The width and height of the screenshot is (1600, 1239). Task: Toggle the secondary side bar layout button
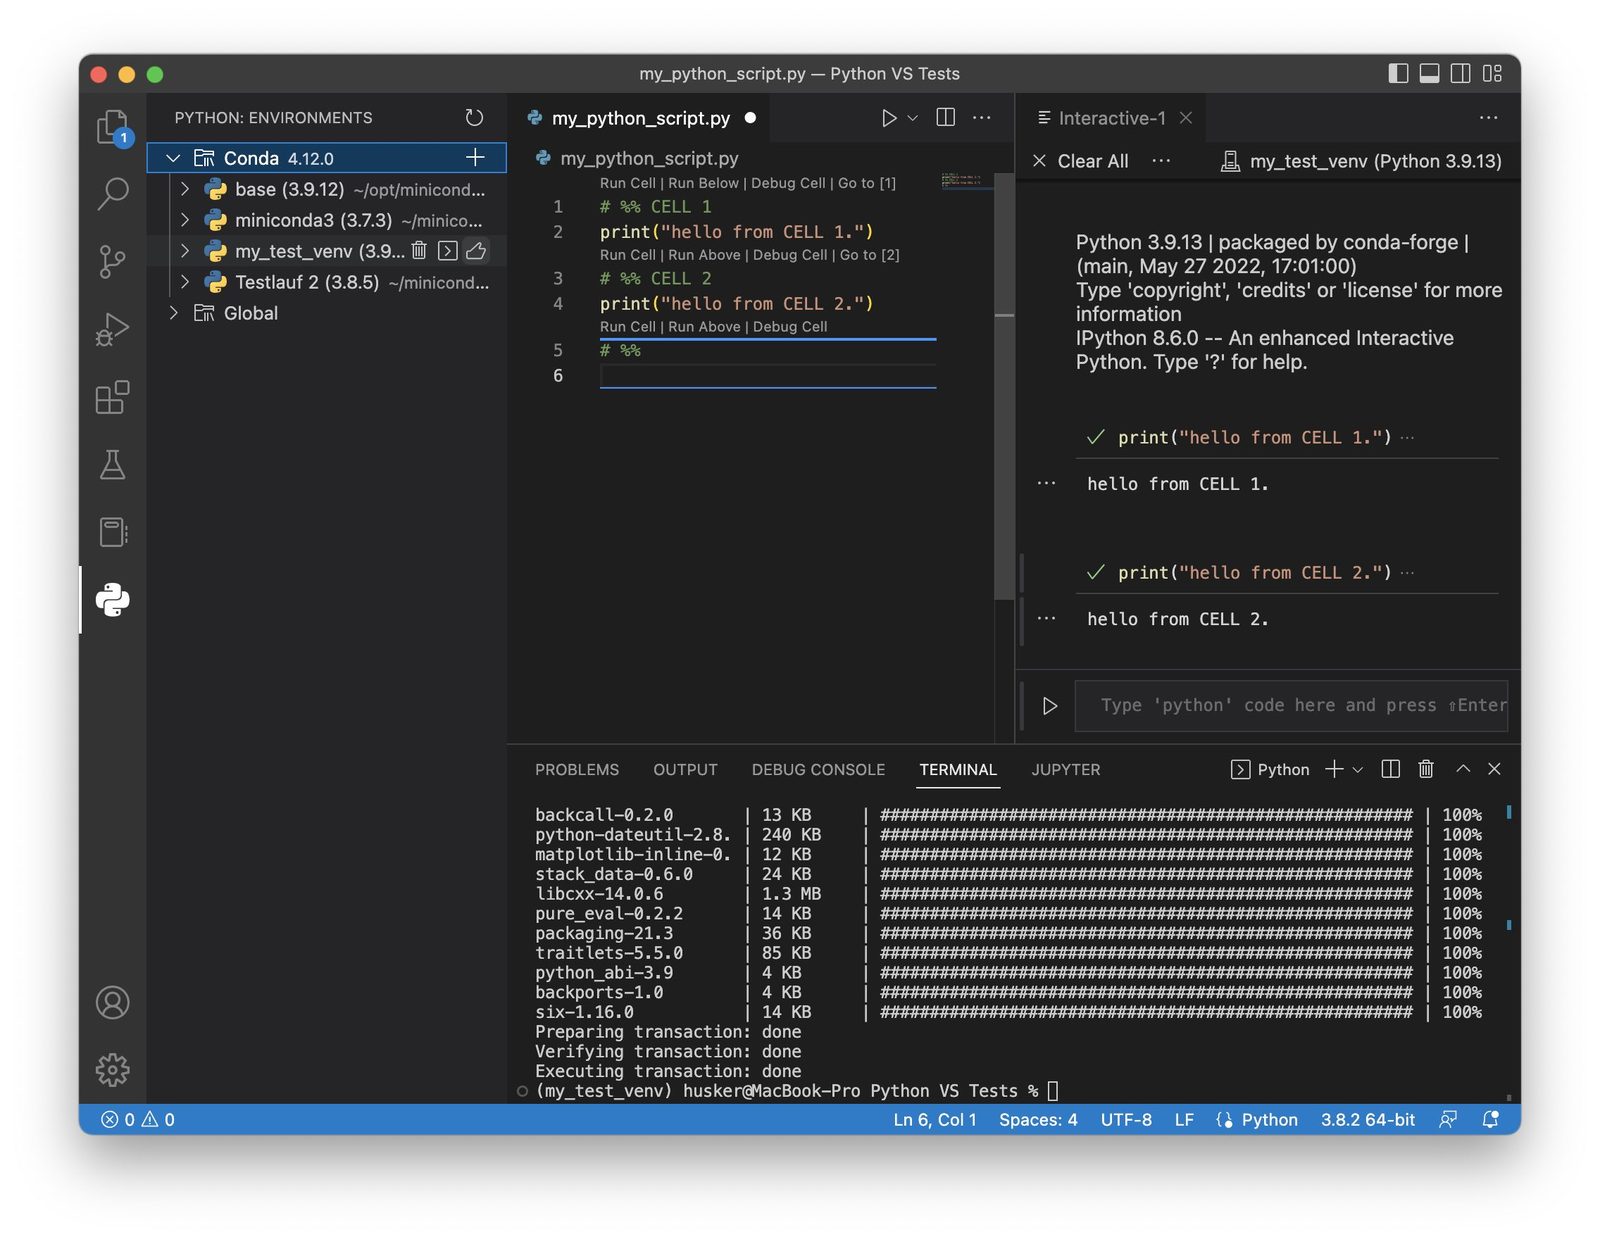[1460, 73]
